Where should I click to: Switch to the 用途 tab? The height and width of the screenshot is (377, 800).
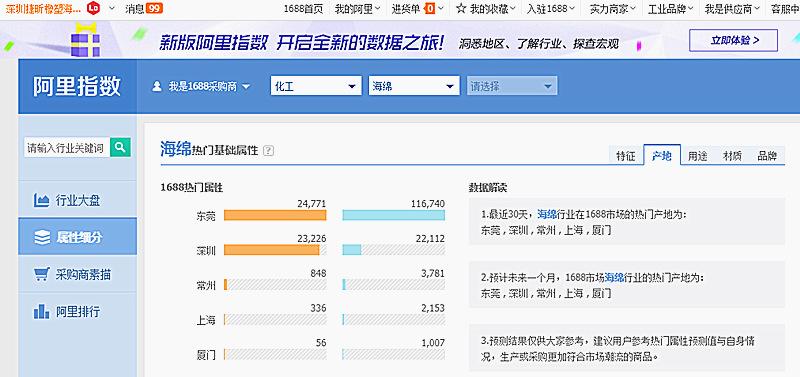coord(697,156)
